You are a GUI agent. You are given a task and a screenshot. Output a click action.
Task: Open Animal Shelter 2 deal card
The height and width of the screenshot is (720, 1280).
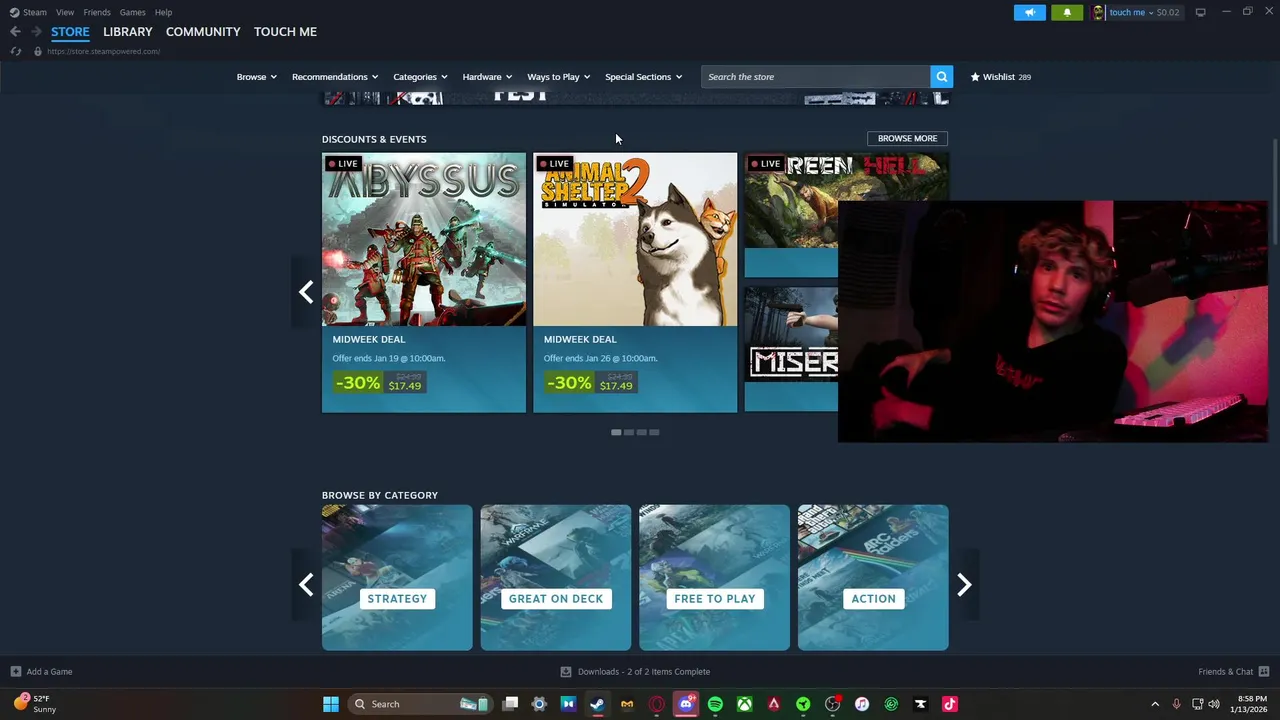click(x=635, y=282)
